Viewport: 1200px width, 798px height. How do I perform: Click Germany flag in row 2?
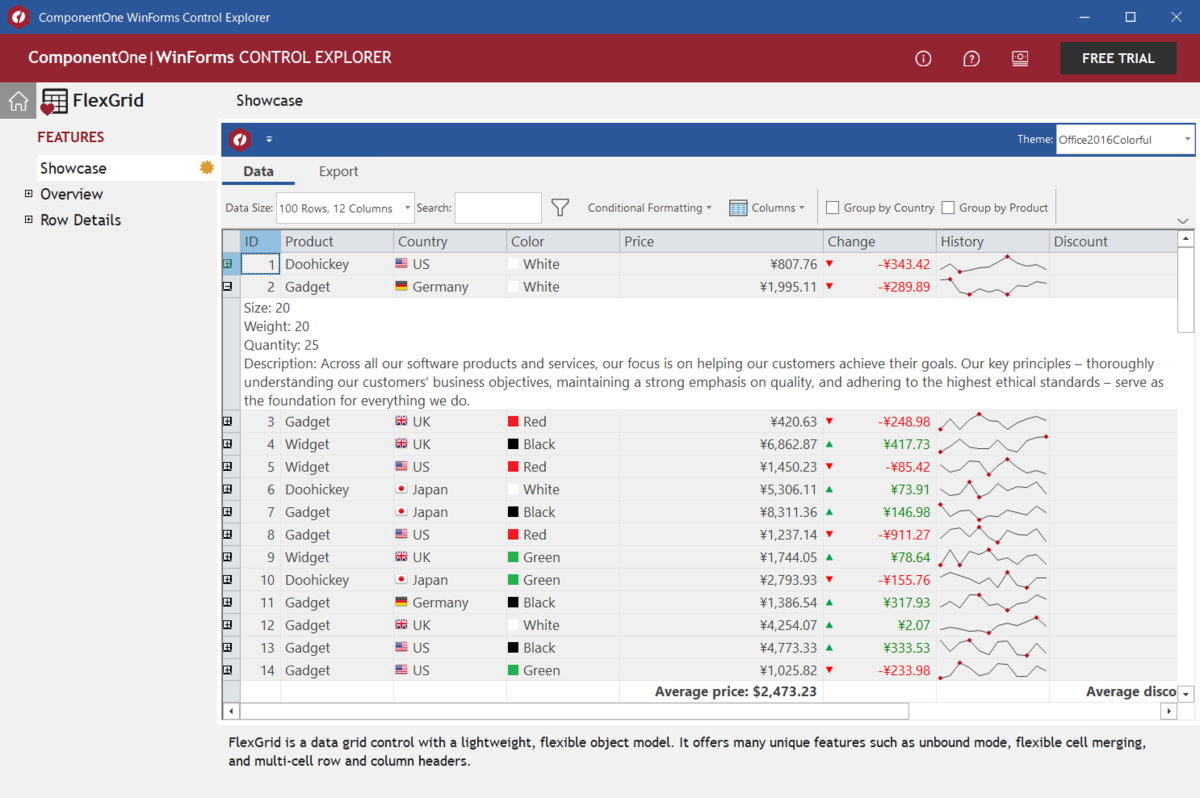click(x=402, y=286)
